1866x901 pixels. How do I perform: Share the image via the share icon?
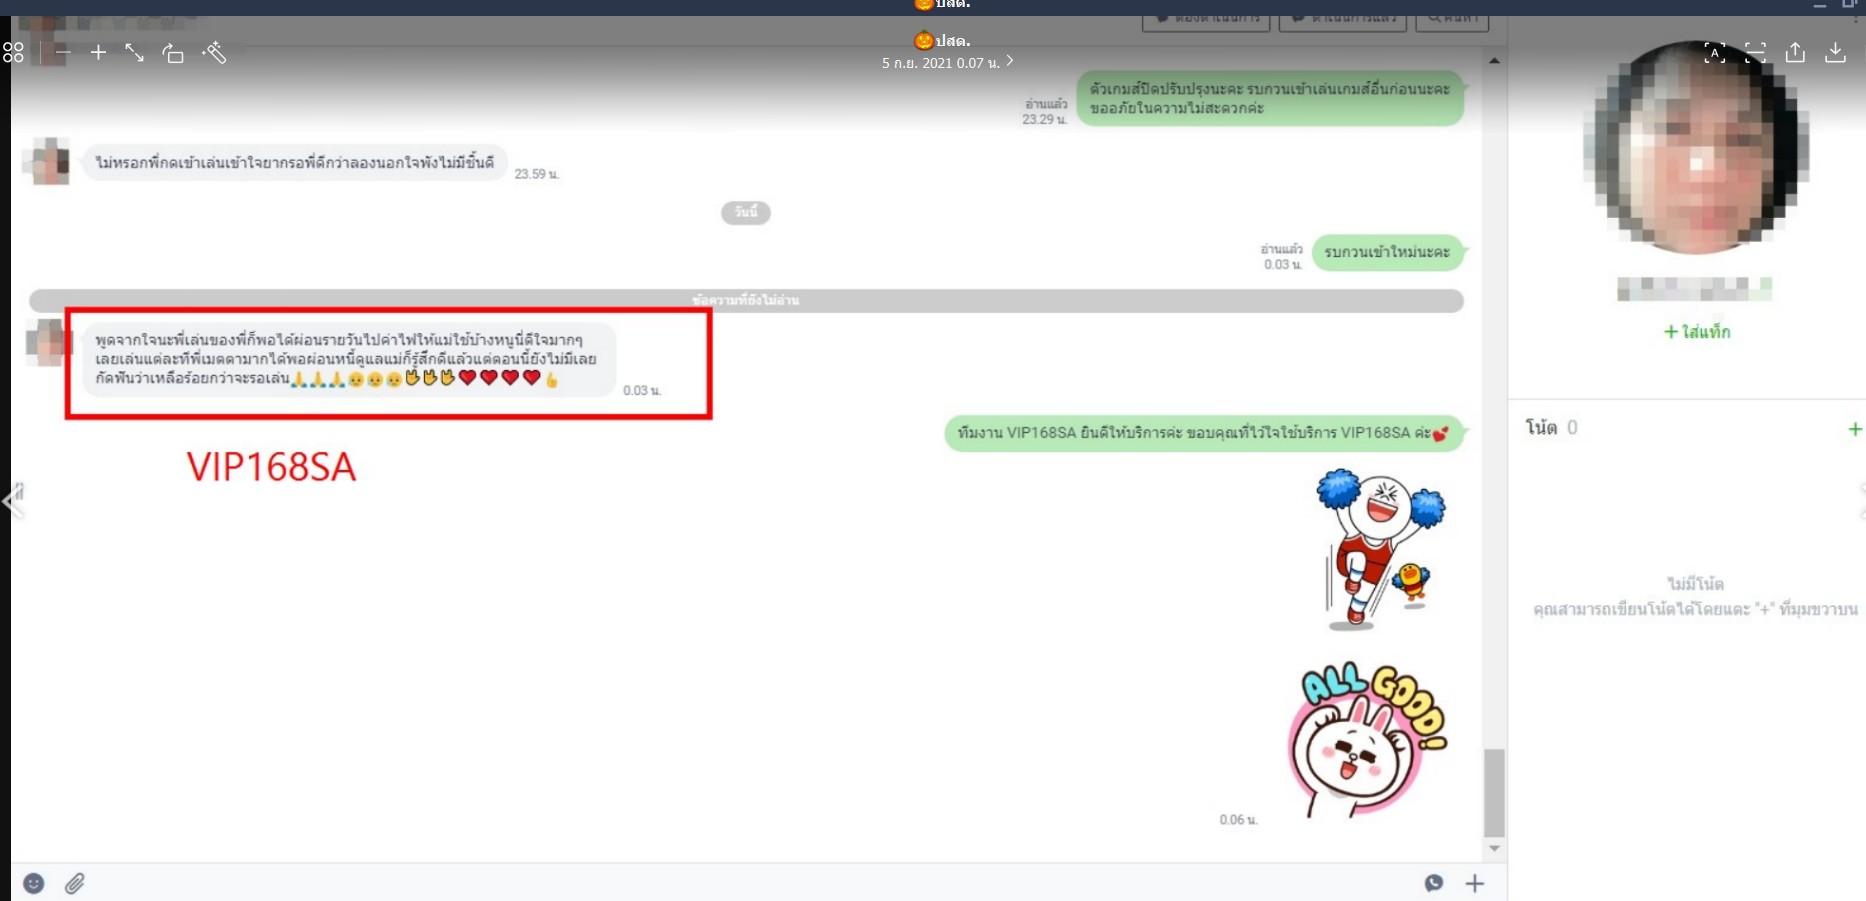coord(1795,53)
